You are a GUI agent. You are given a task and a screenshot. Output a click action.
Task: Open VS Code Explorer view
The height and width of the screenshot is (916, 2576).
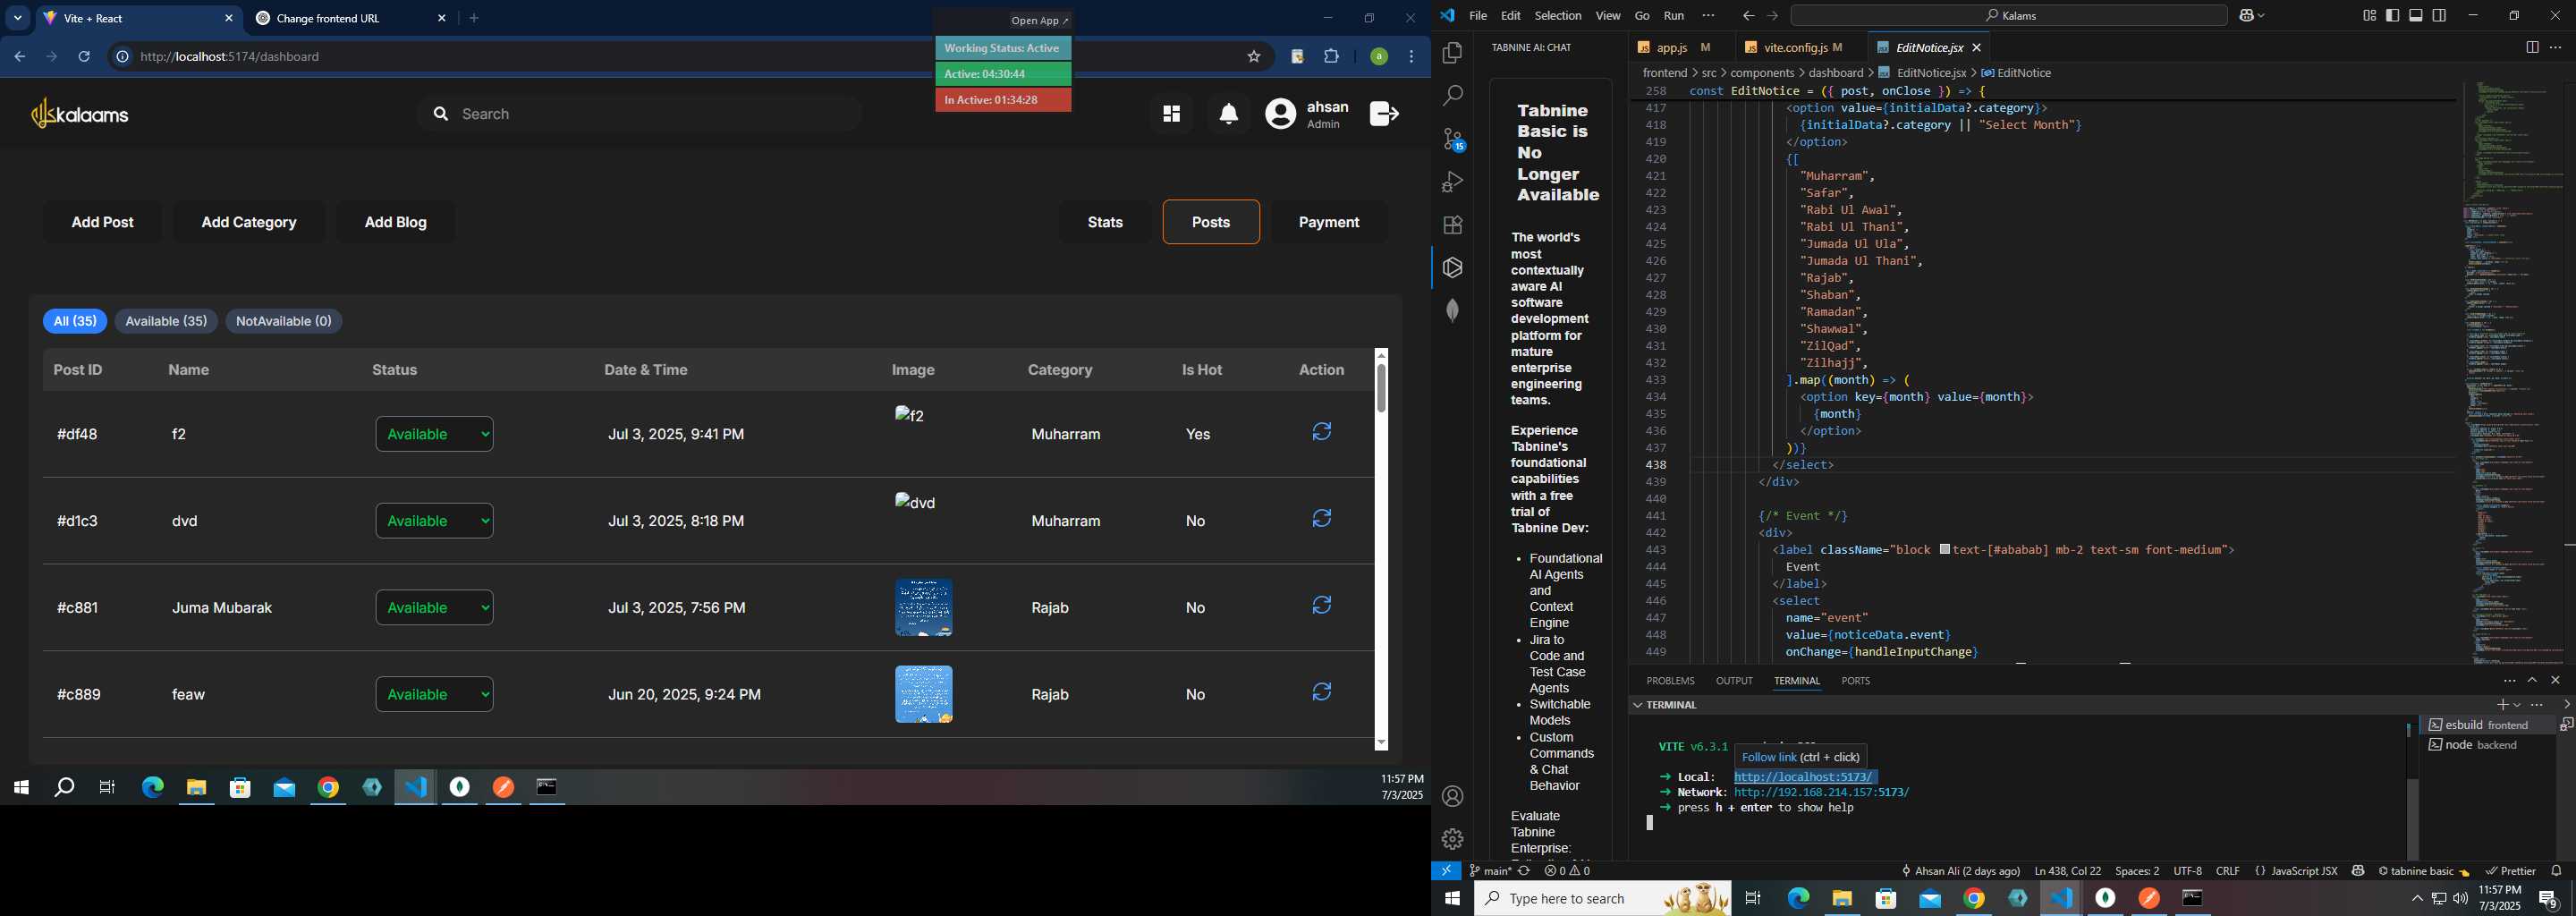click(1452, 53)
